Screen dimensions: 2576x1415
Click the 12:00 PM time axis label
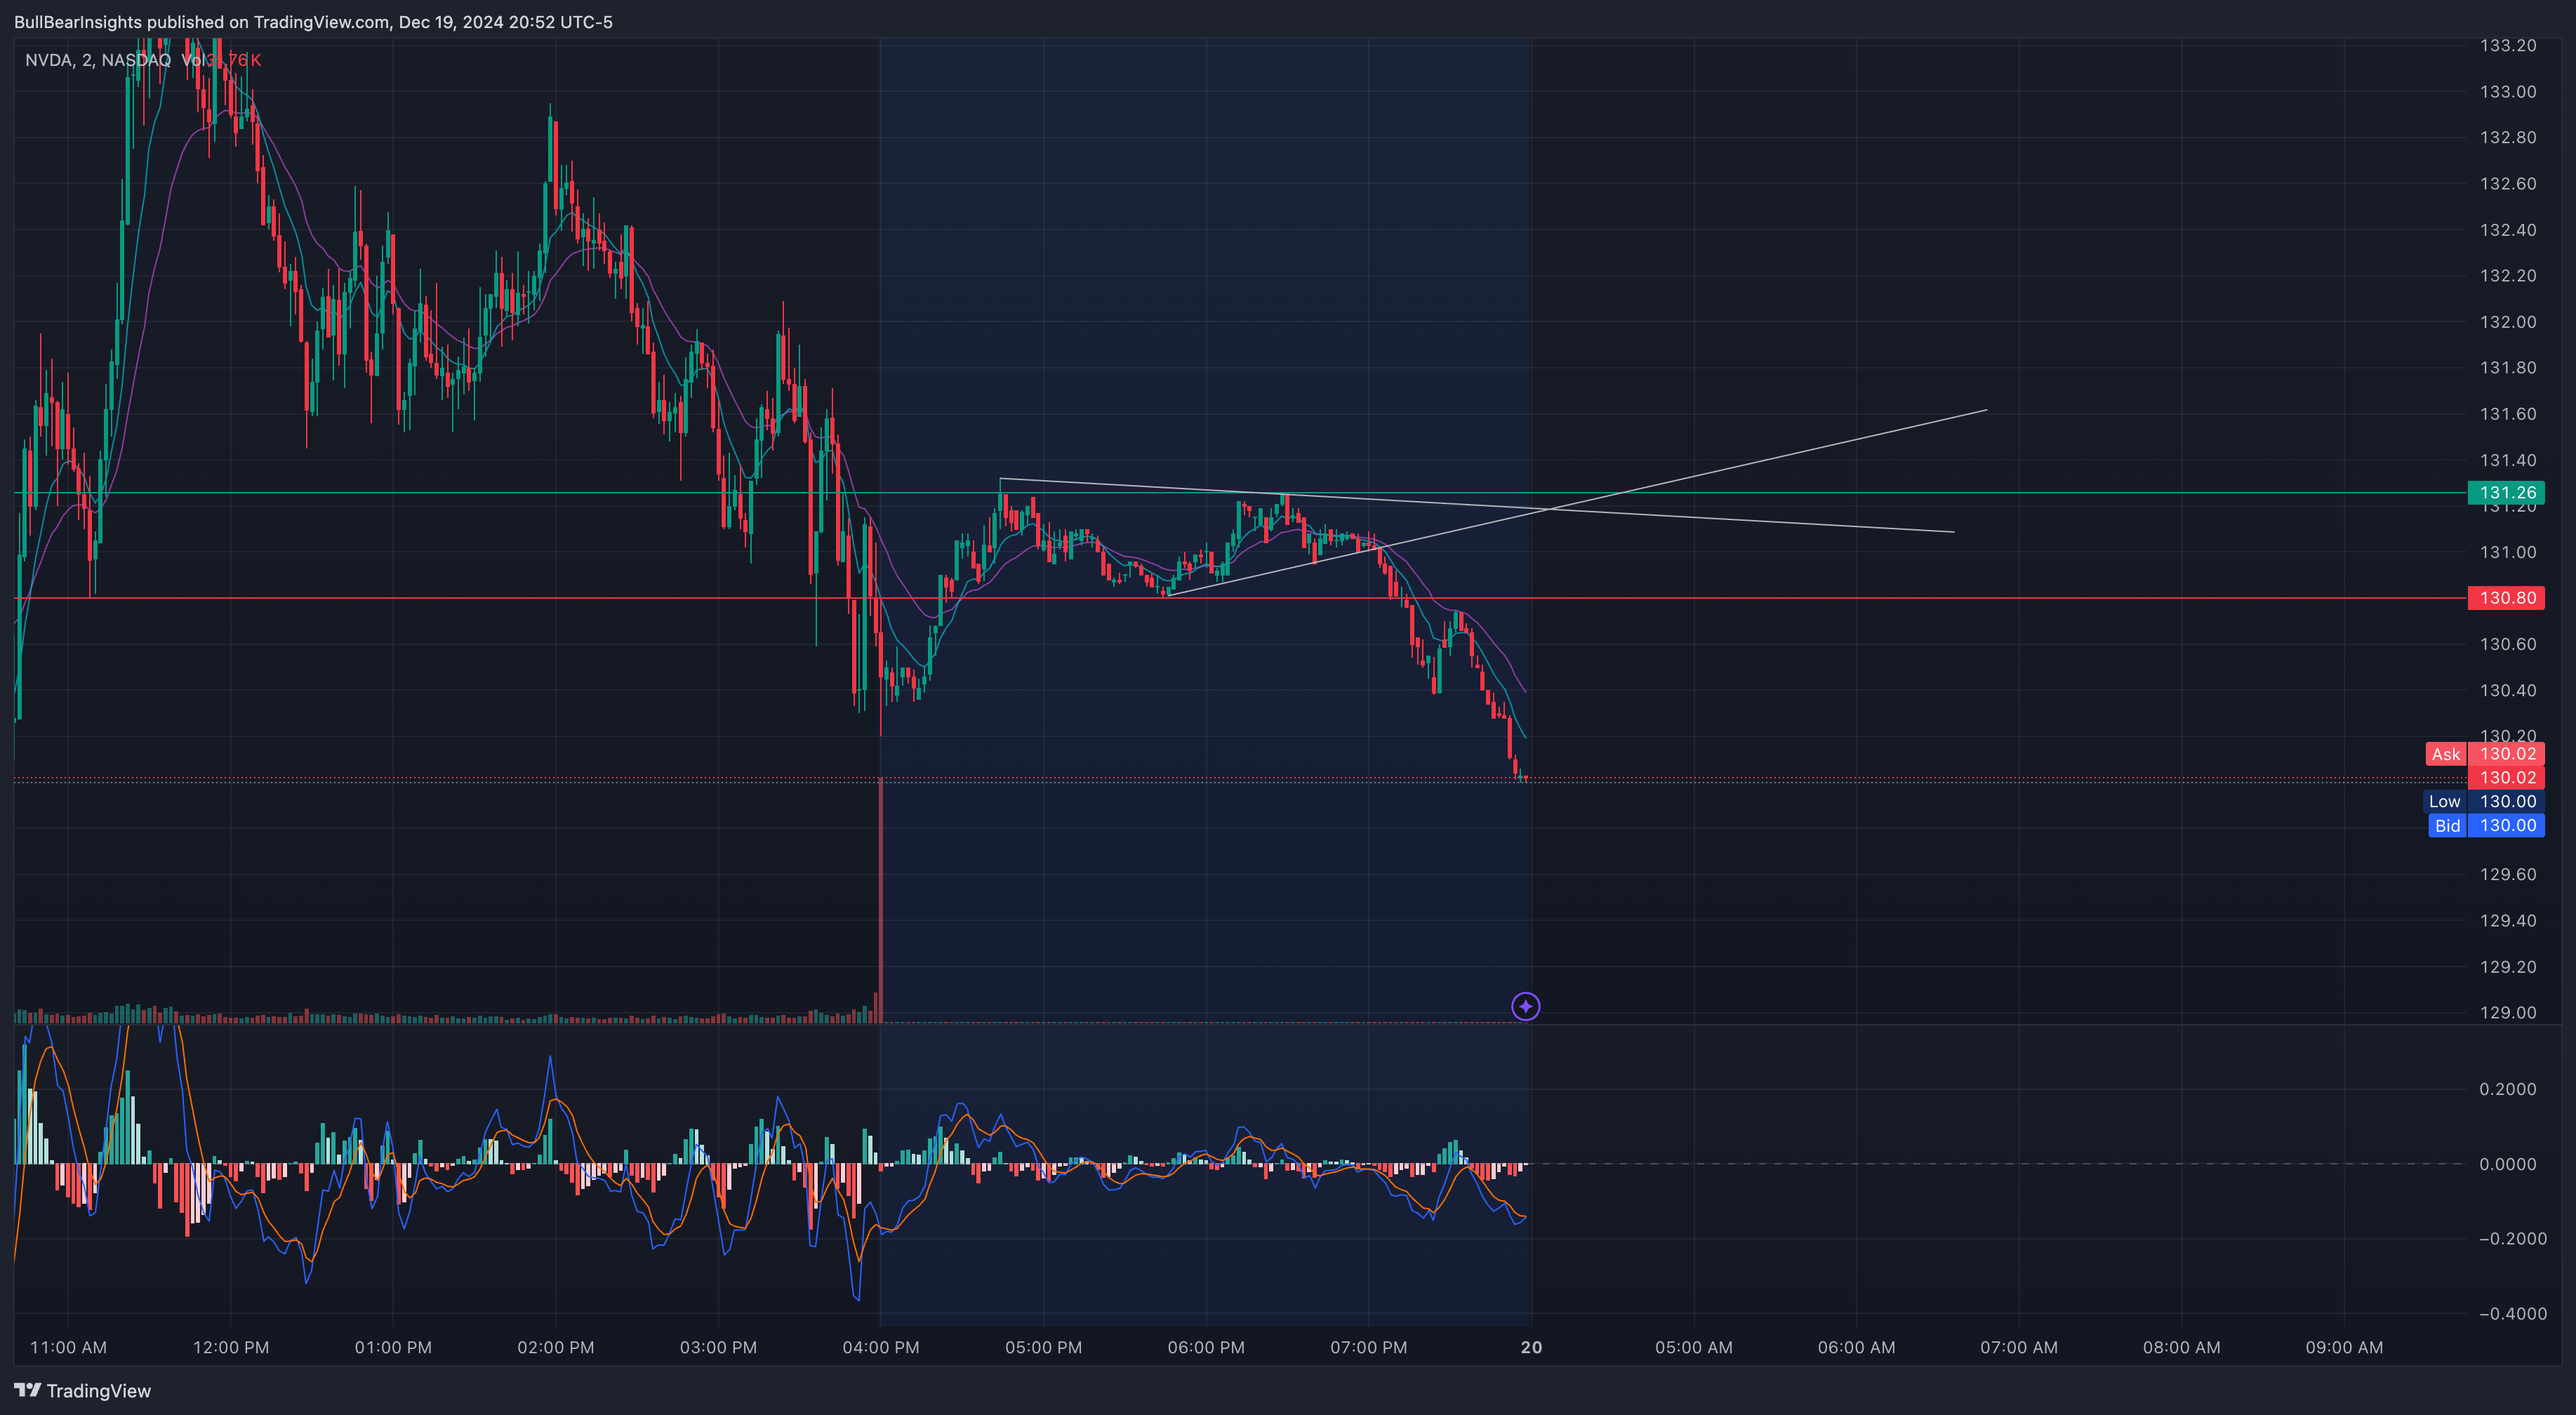230,1347
